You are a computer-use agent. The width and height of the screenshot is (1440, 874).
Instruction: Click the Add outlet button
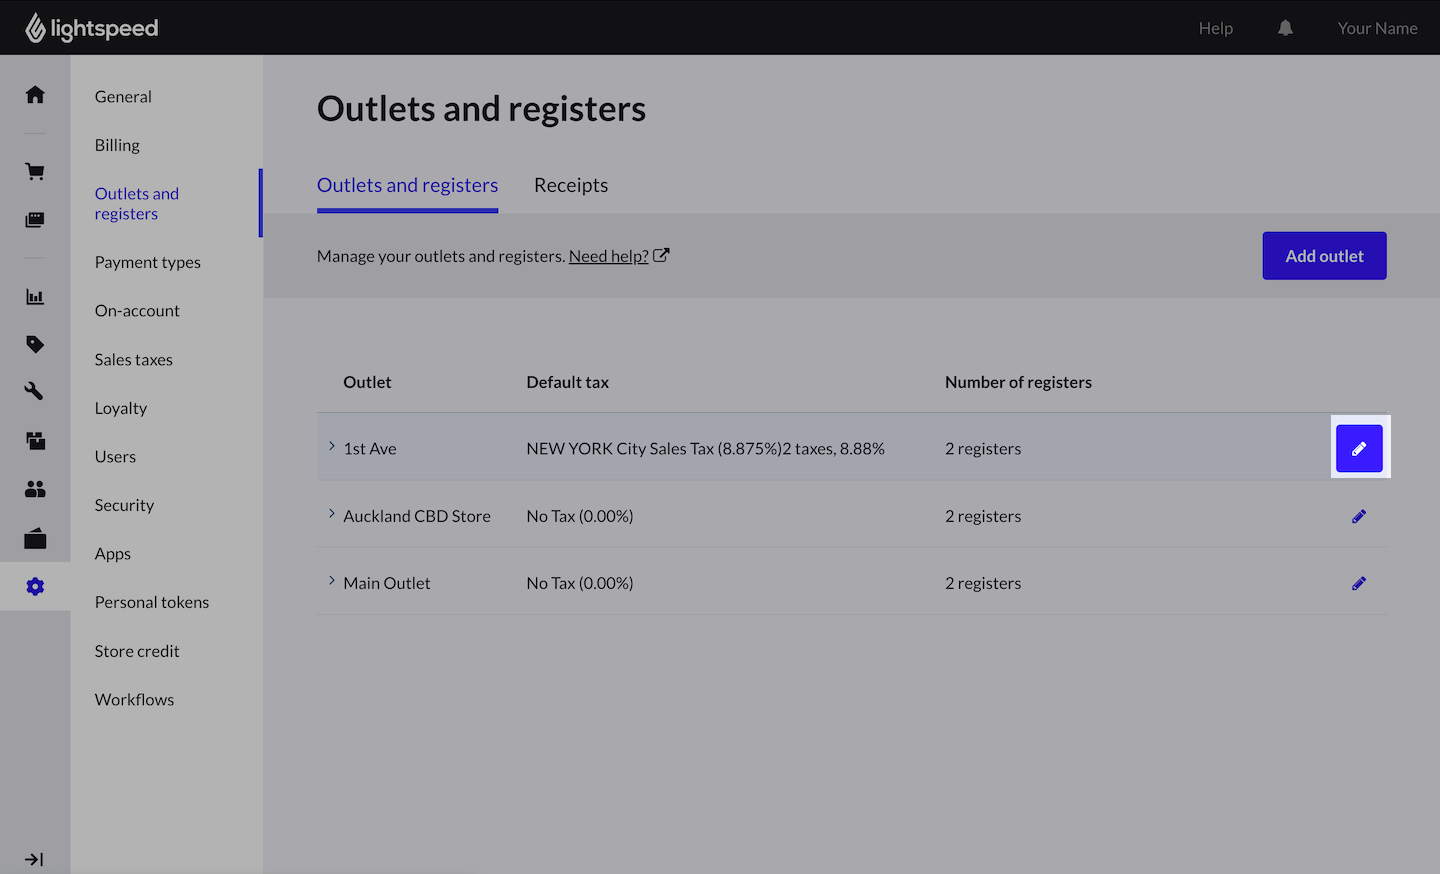(1324, 256)
